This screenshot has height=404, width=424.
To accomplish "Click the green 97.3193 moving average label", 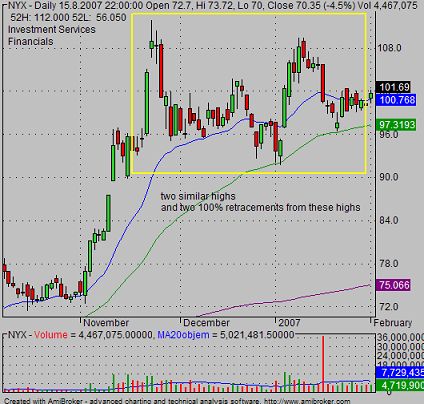I will point(396,125).
